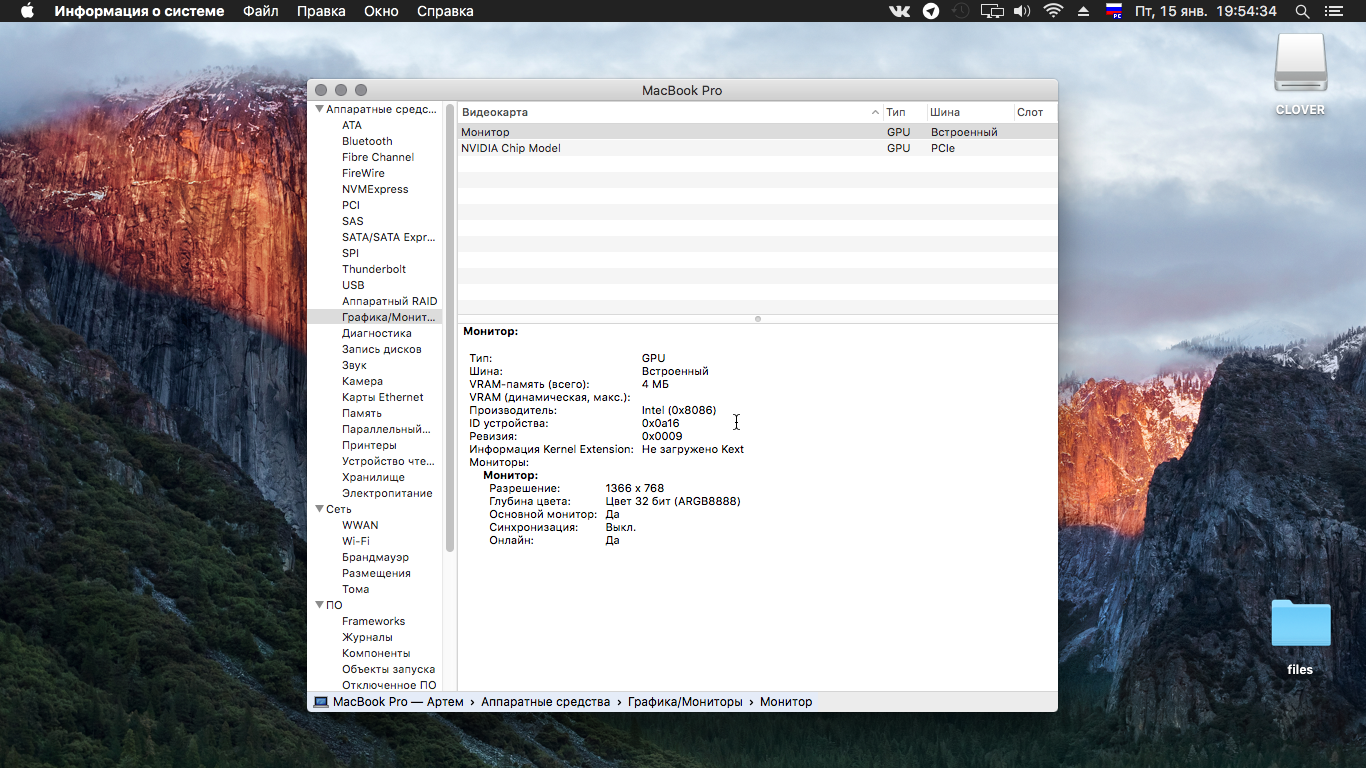1366x768 pixels.
Task: Sort by the Видеокарта column header
Action: tap(670, 112)
